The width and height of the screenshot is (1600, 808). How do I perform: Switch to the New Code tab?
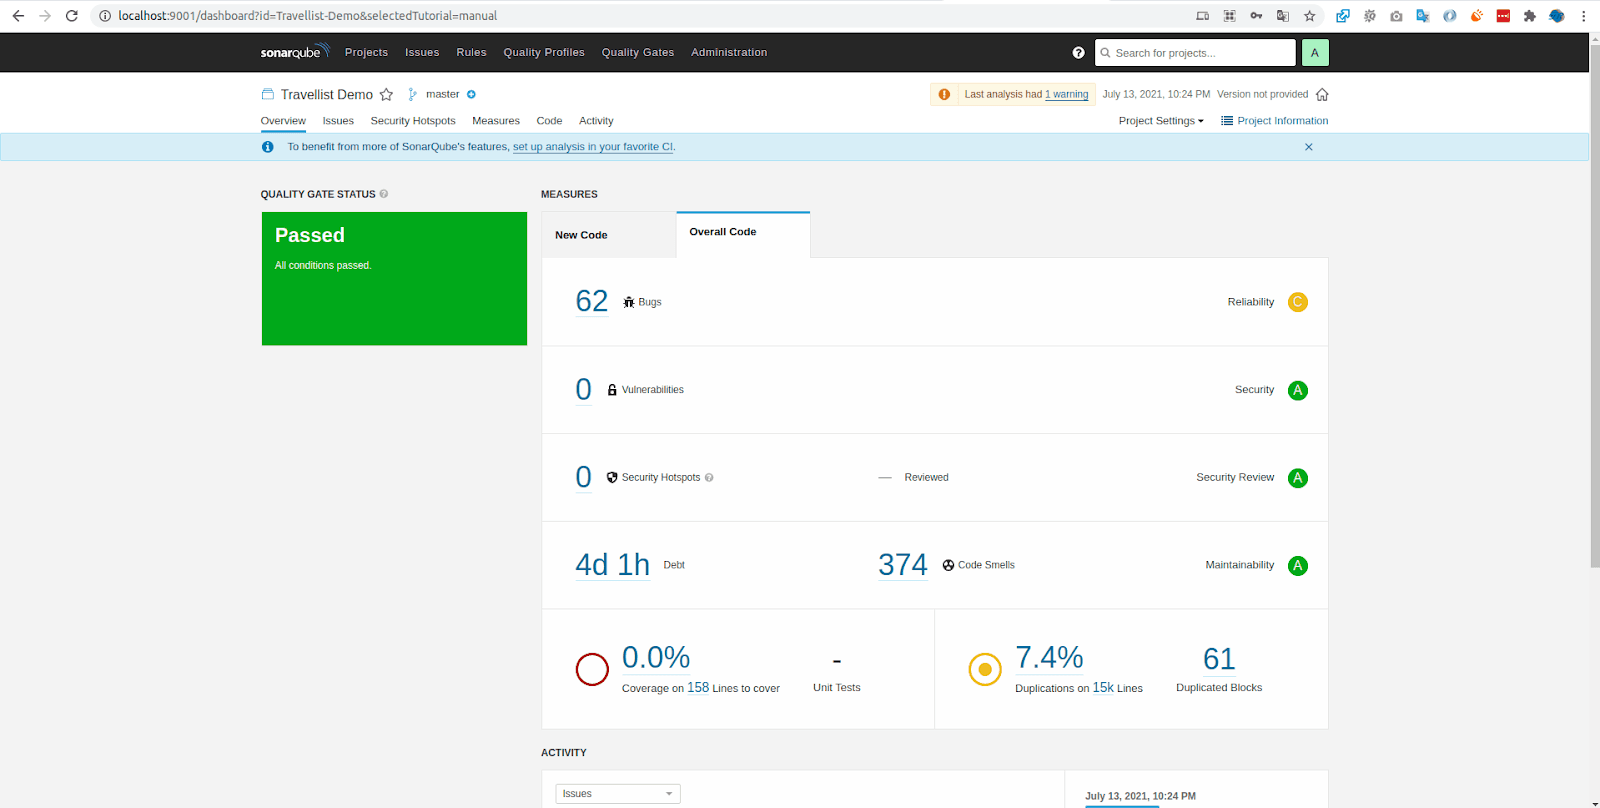[581, 235]
